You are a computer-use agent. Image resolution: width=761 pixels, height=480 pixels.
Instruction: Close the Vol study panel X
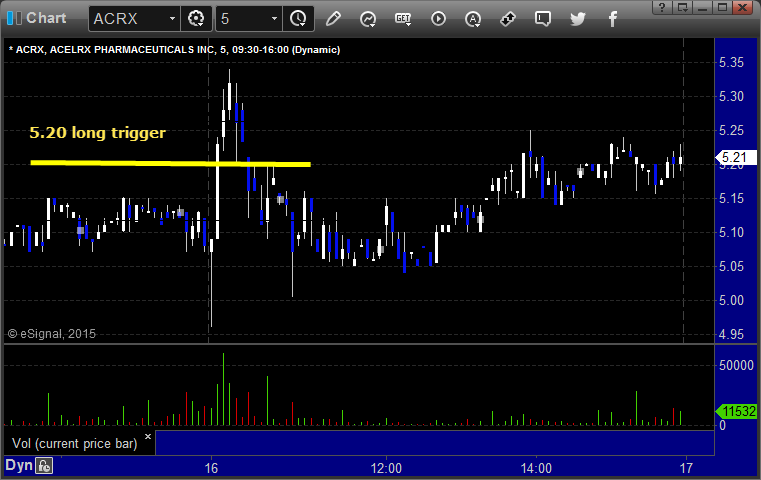click(148, 436)
